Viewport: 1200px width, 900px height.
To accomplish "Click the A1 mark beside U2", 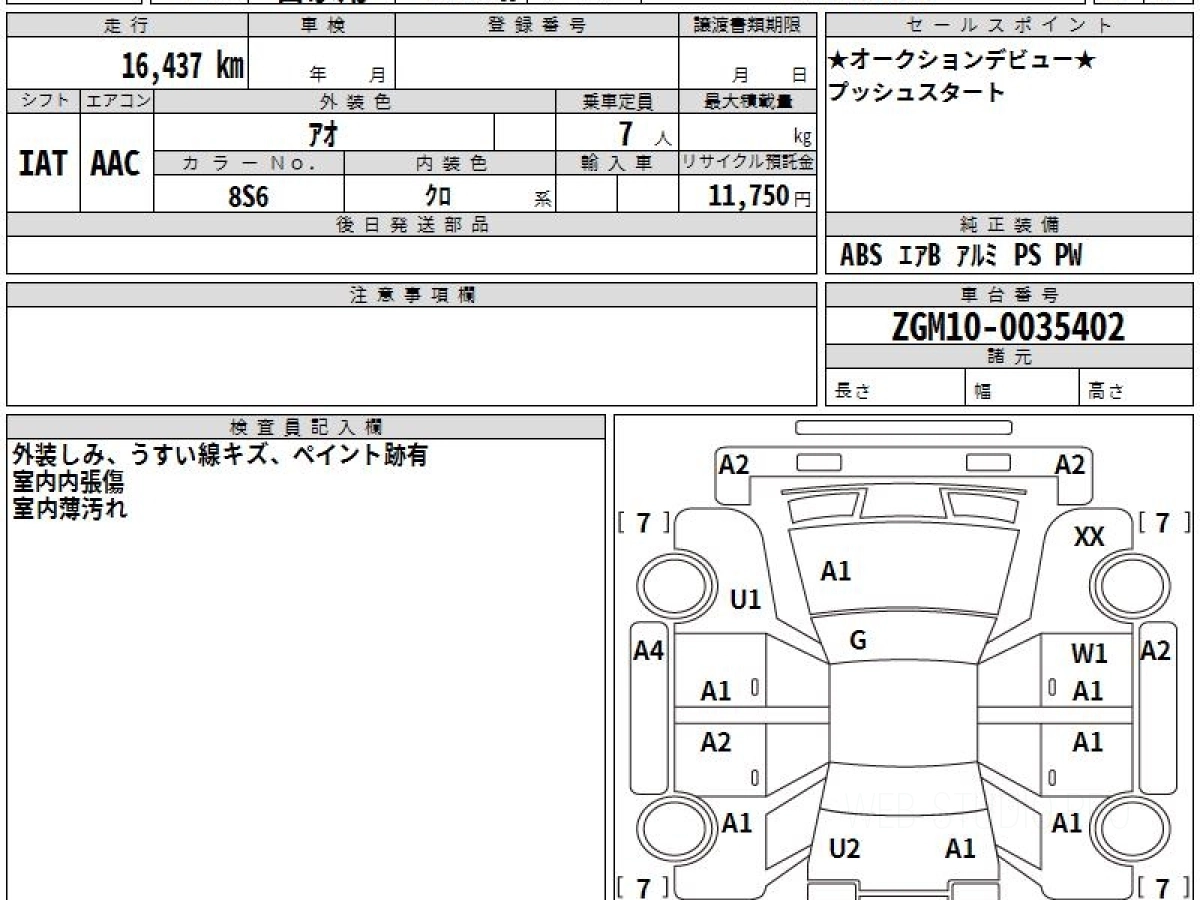I will (960, 849).
